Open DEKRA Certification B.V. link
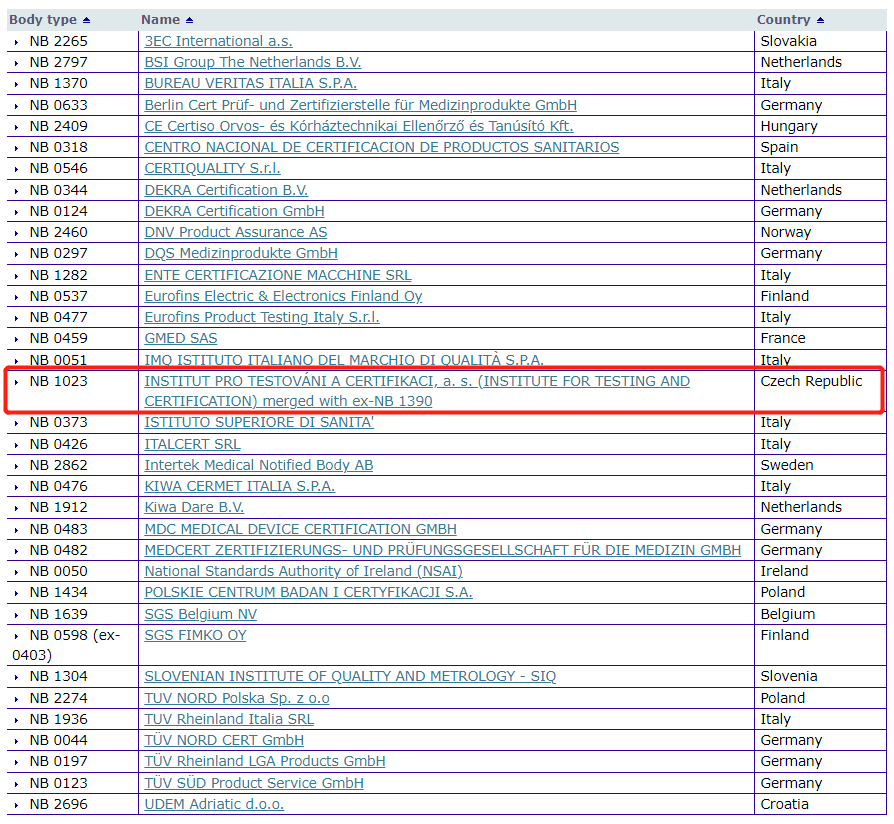Viewport: 894px width, 824px height. coord(226,190)
